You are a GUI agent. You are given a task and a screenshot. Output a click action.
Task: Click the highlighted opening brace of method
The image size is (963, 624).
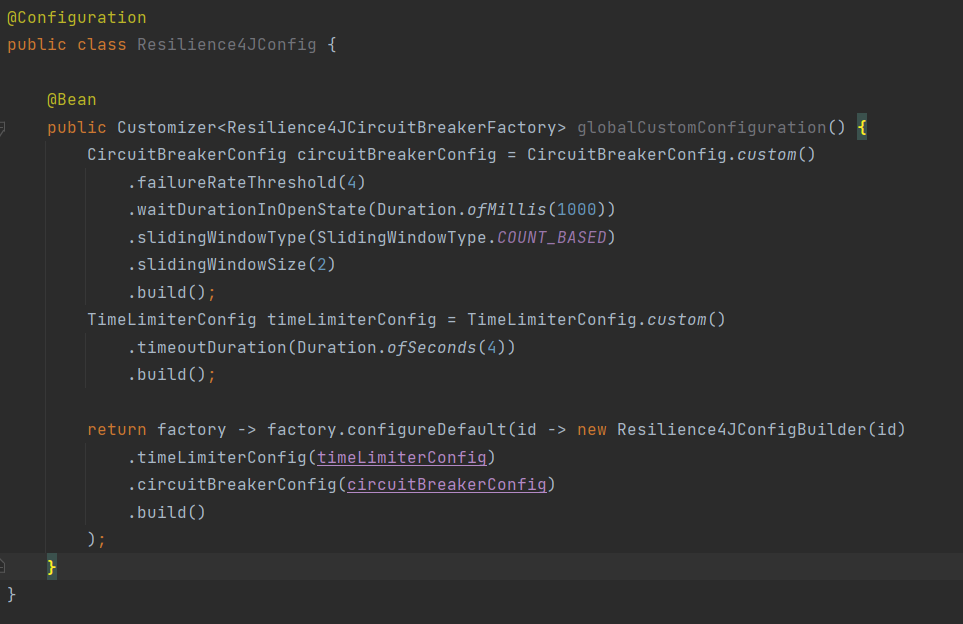(862, 128)
